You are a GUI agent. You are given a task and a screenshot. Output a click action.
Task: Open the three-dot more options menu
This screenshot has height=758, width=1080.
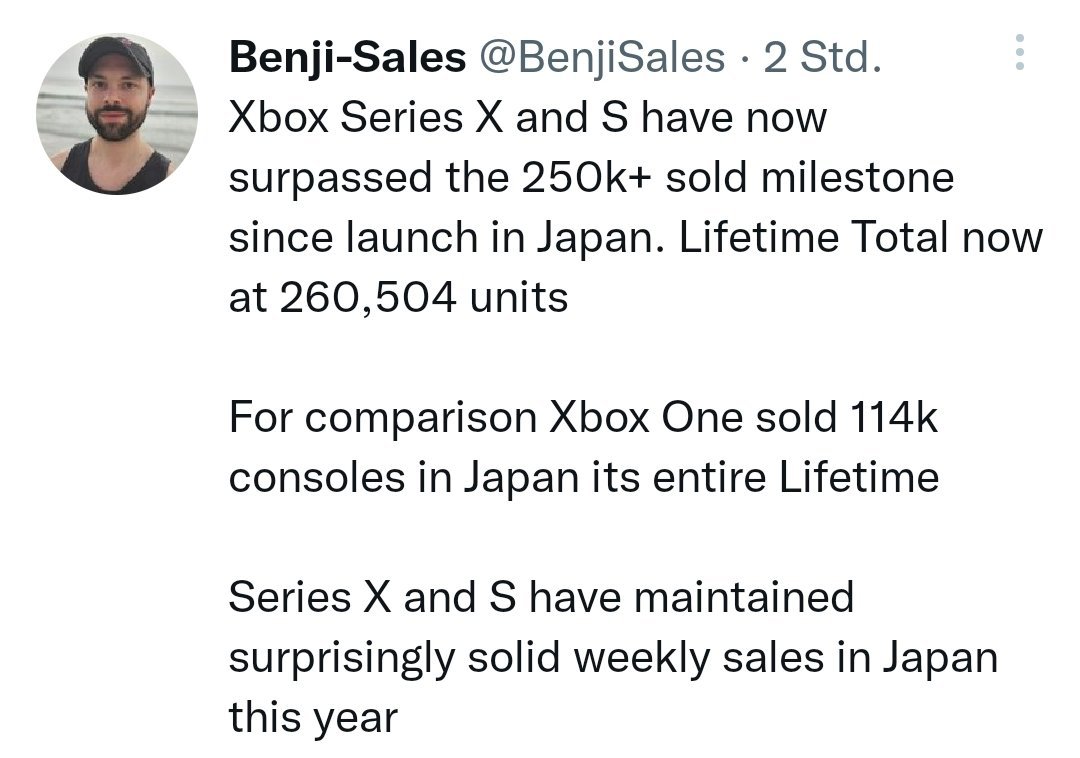[x=1019, y=52]
